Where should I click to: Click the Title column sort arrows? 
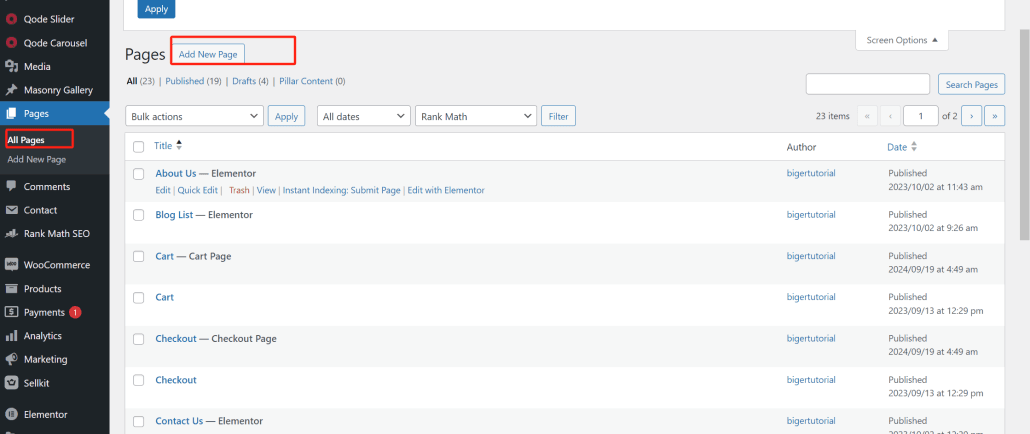179,146
